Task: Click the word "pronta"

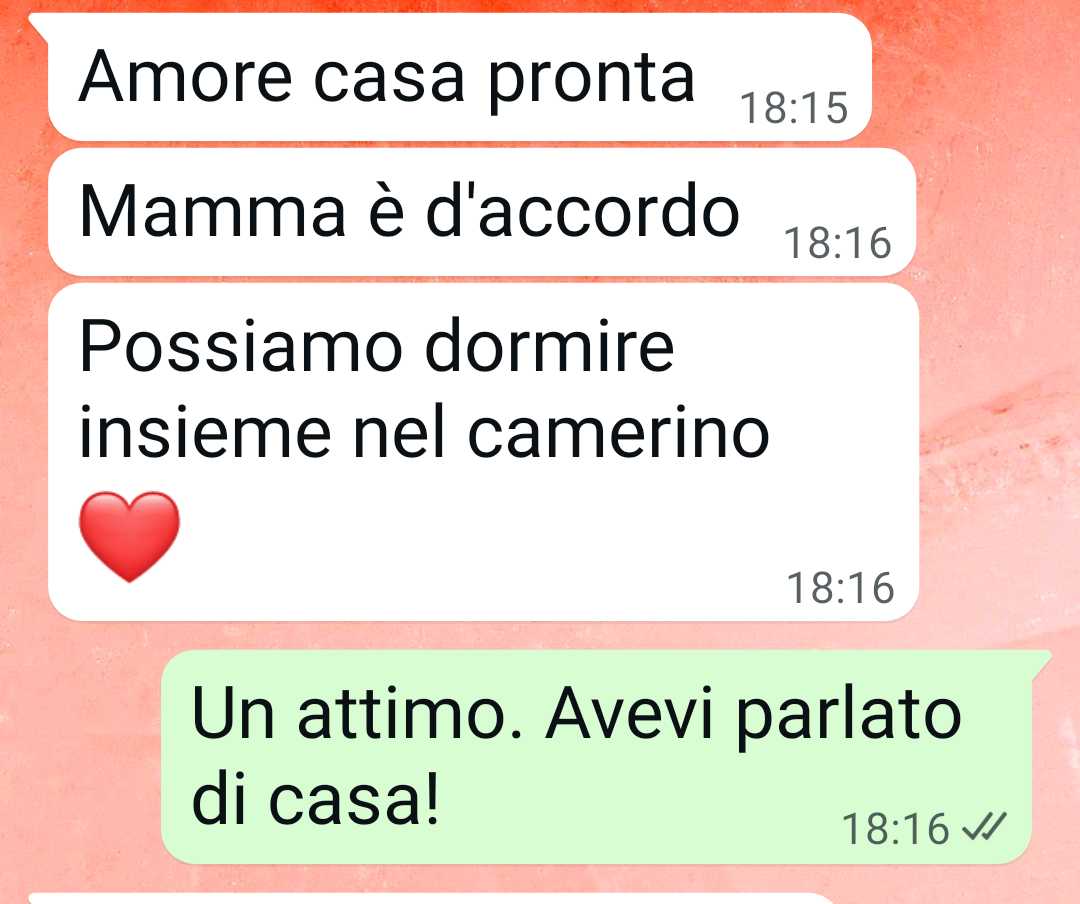Action: point(592,80)
